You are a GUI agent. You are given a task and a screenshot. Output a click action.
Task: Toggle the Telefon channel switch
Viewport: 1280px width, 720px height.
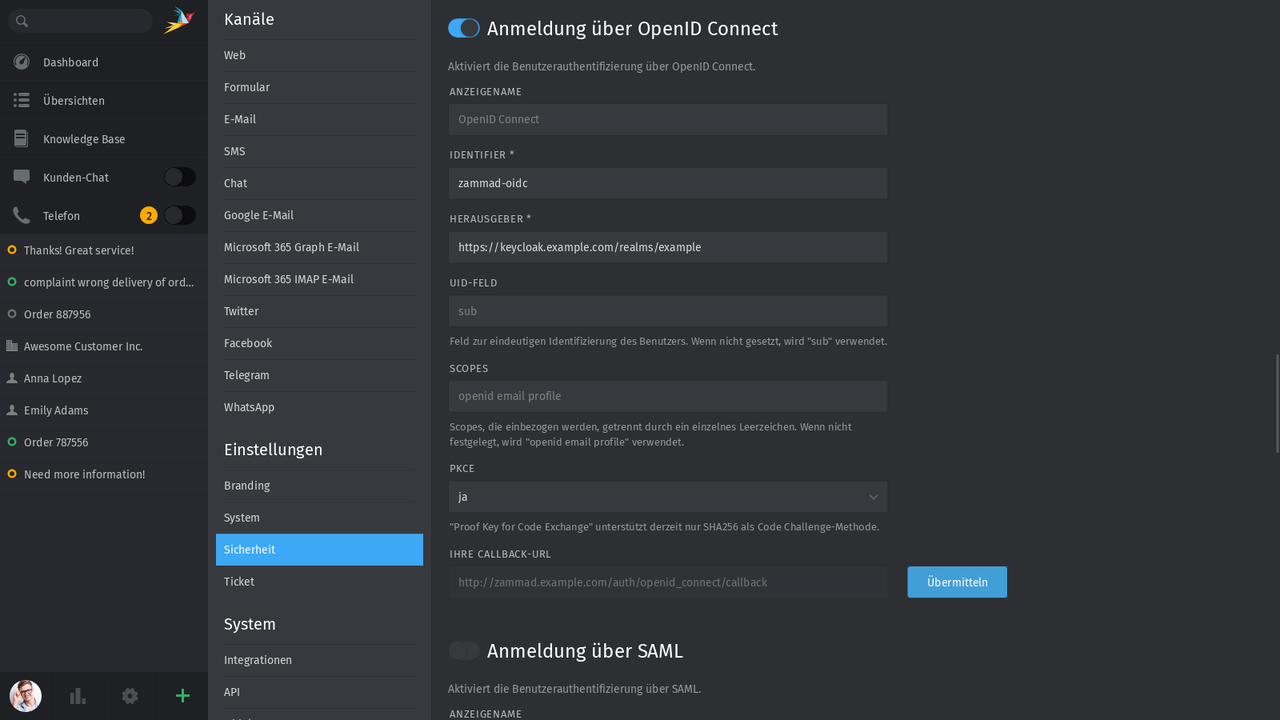pyautogui.click(x=179, y=215)
